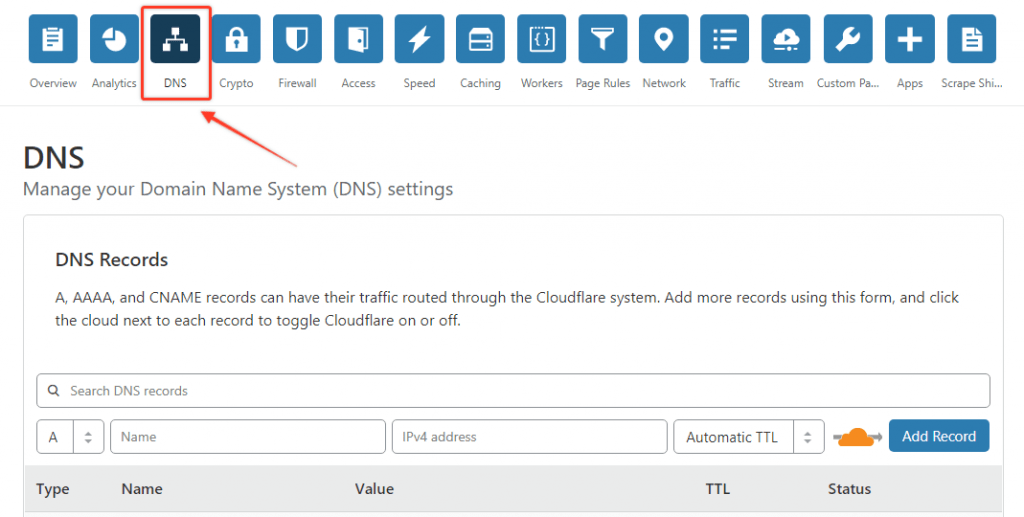Open the Network location pin icon
This screenshot has height=517, width=1024.
tap(664, 39)
